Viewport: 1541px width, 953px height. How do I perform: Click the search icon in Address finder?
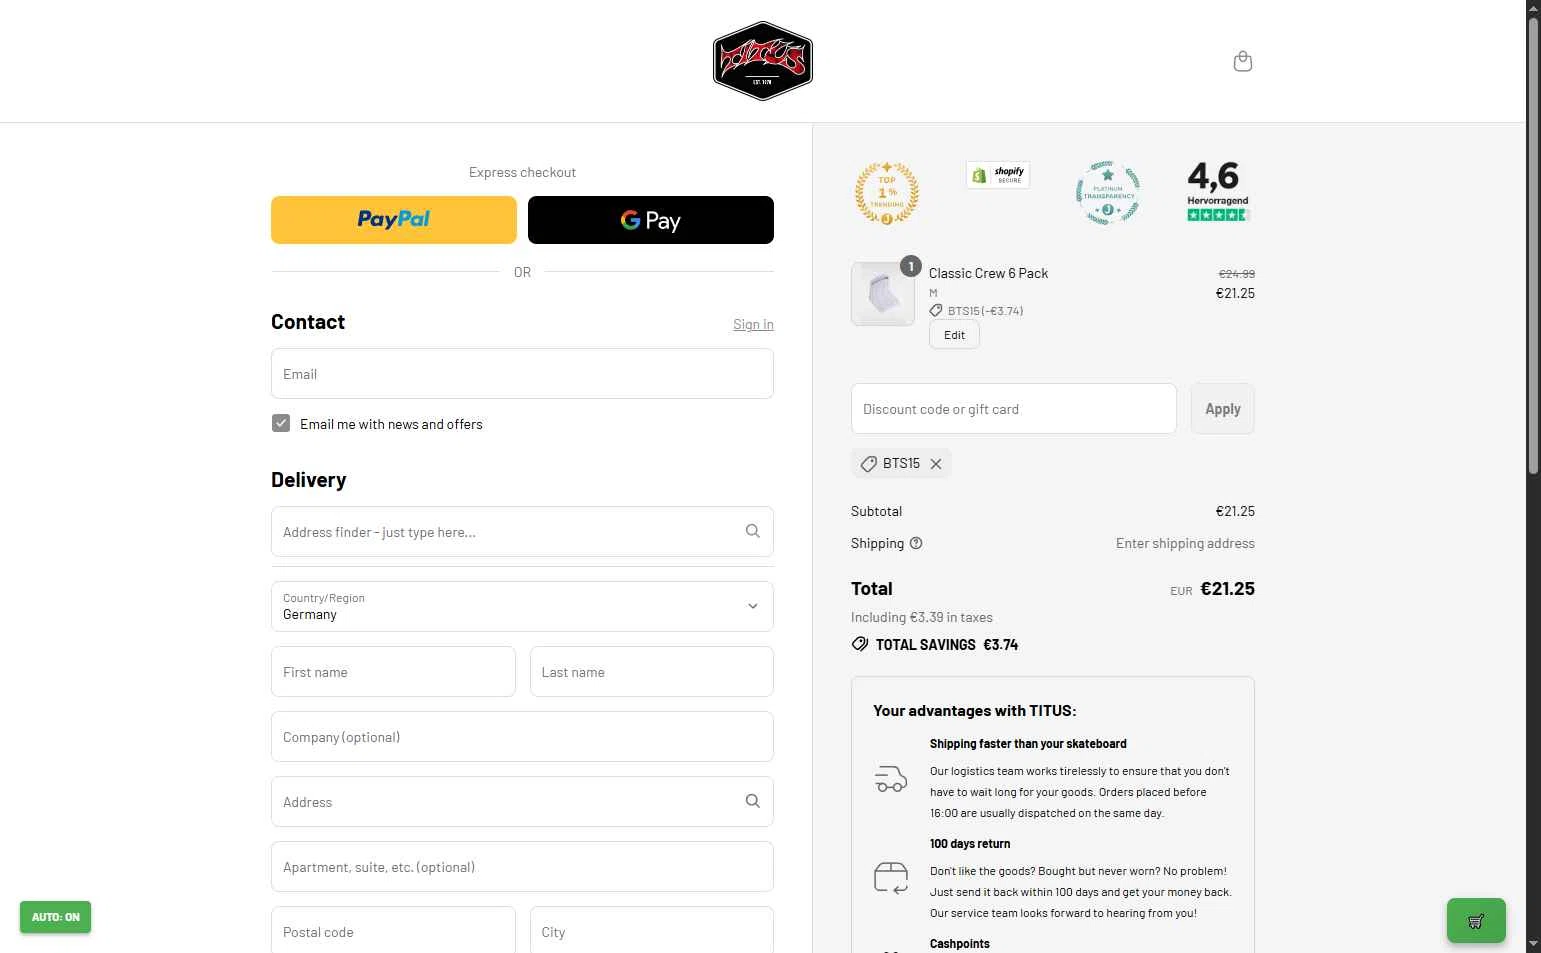(x=753, y=531)
